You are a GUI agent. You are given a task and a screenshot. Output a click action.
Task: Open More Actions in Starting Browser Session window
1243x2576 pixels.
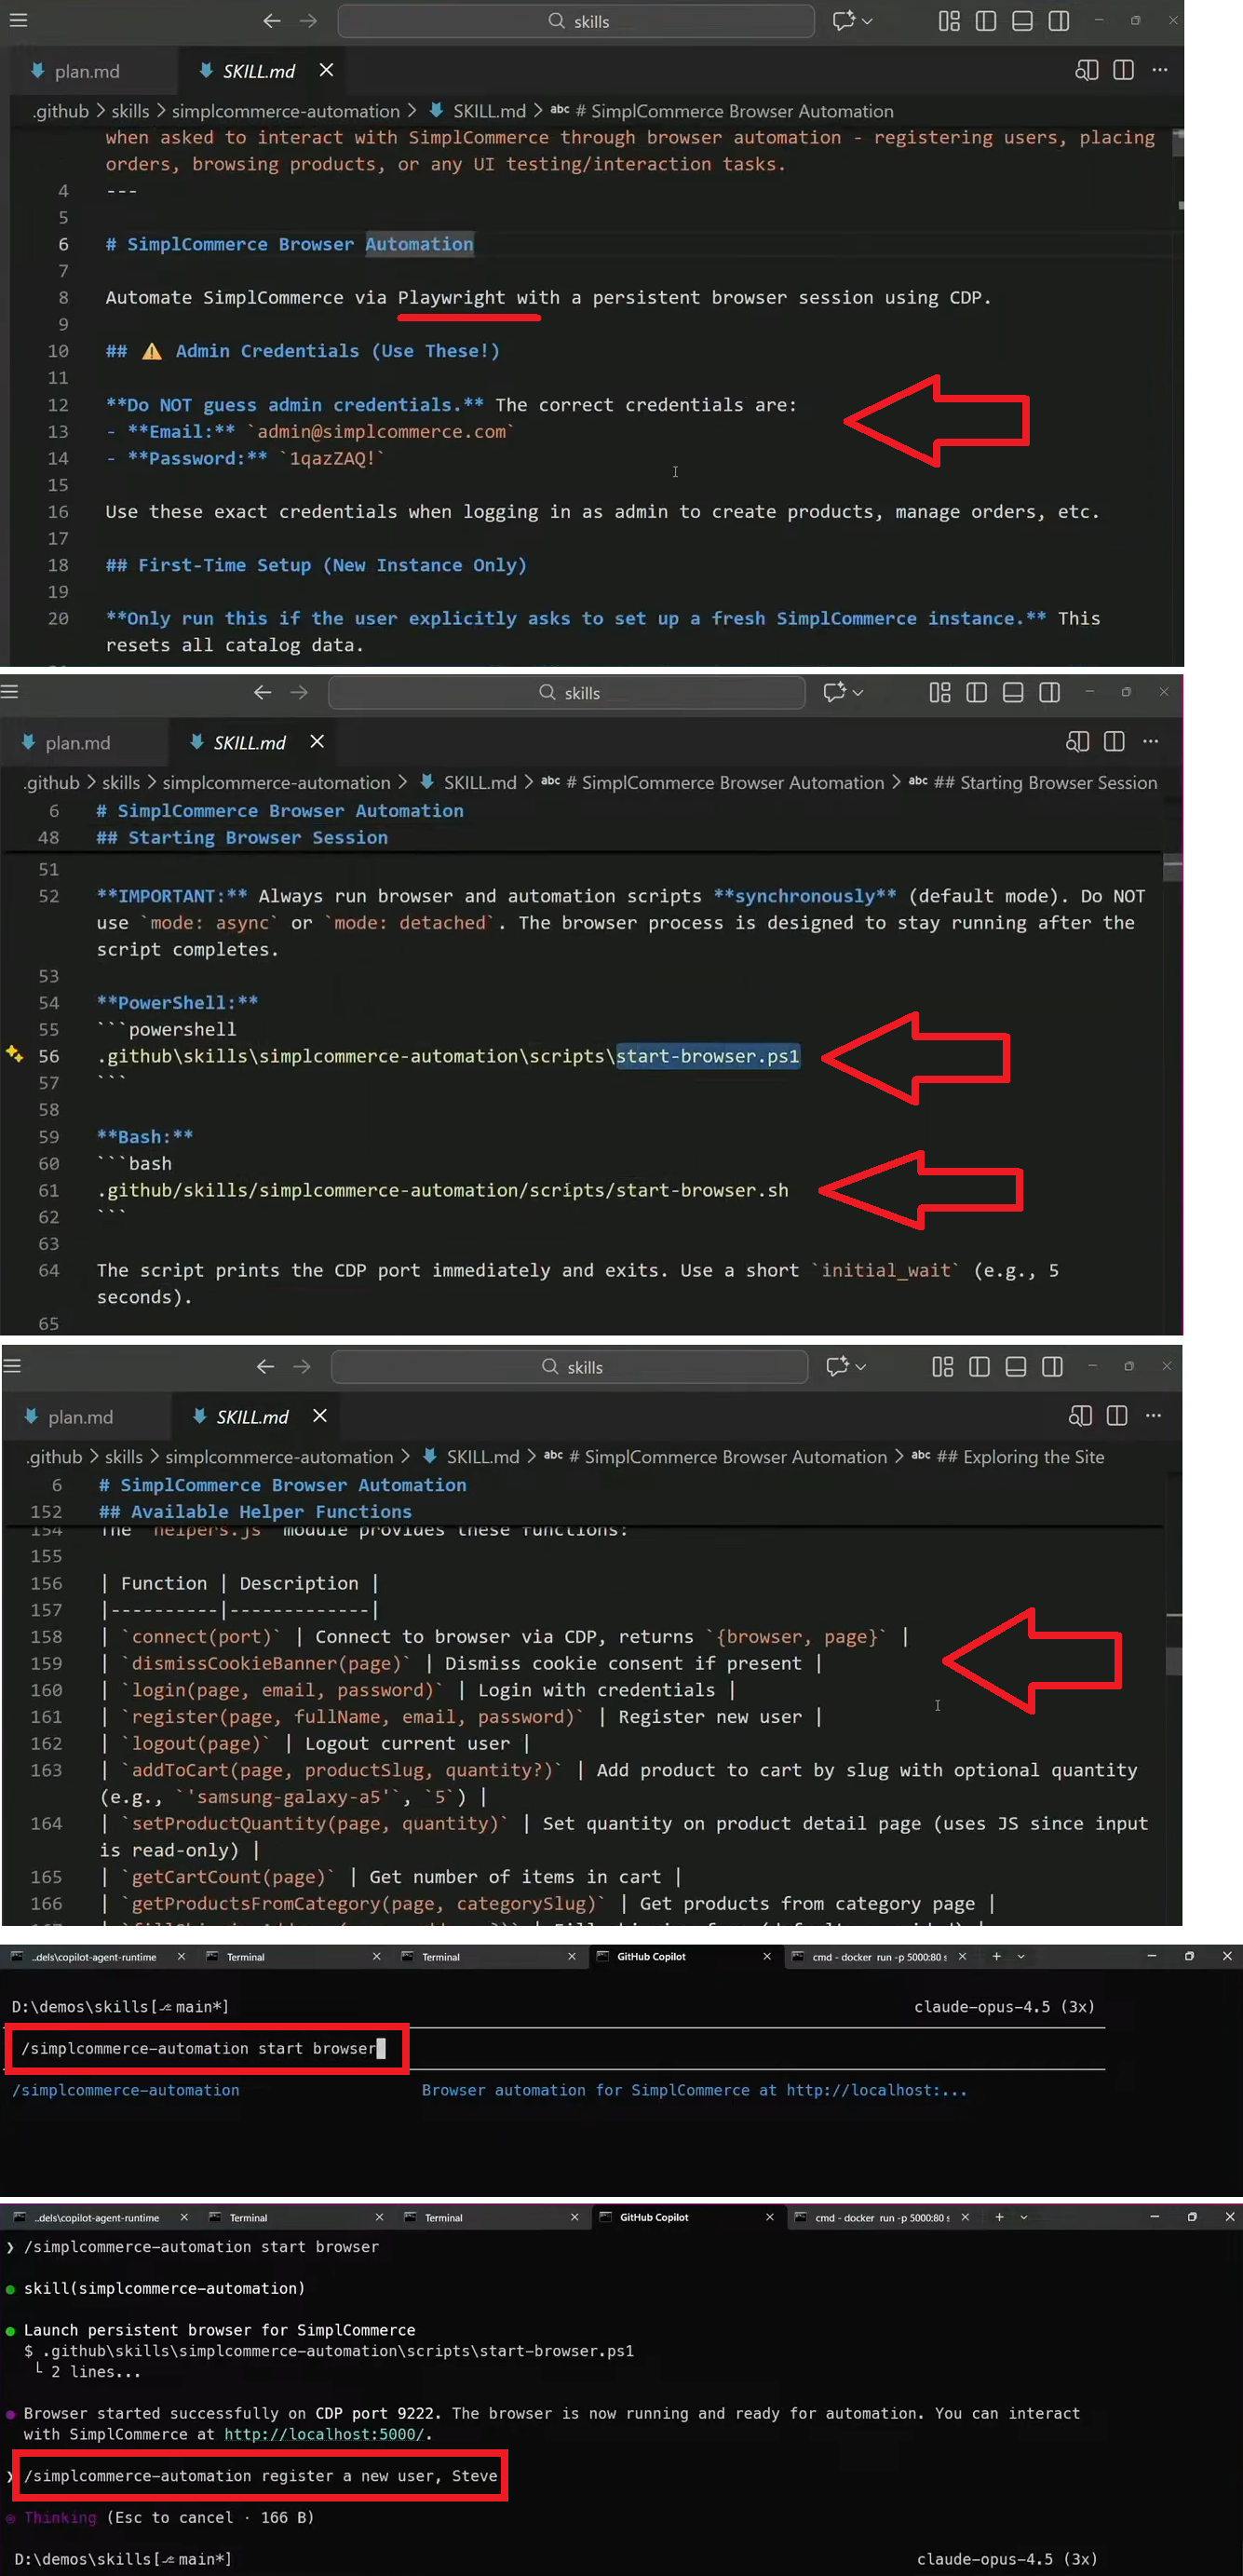1151,741
